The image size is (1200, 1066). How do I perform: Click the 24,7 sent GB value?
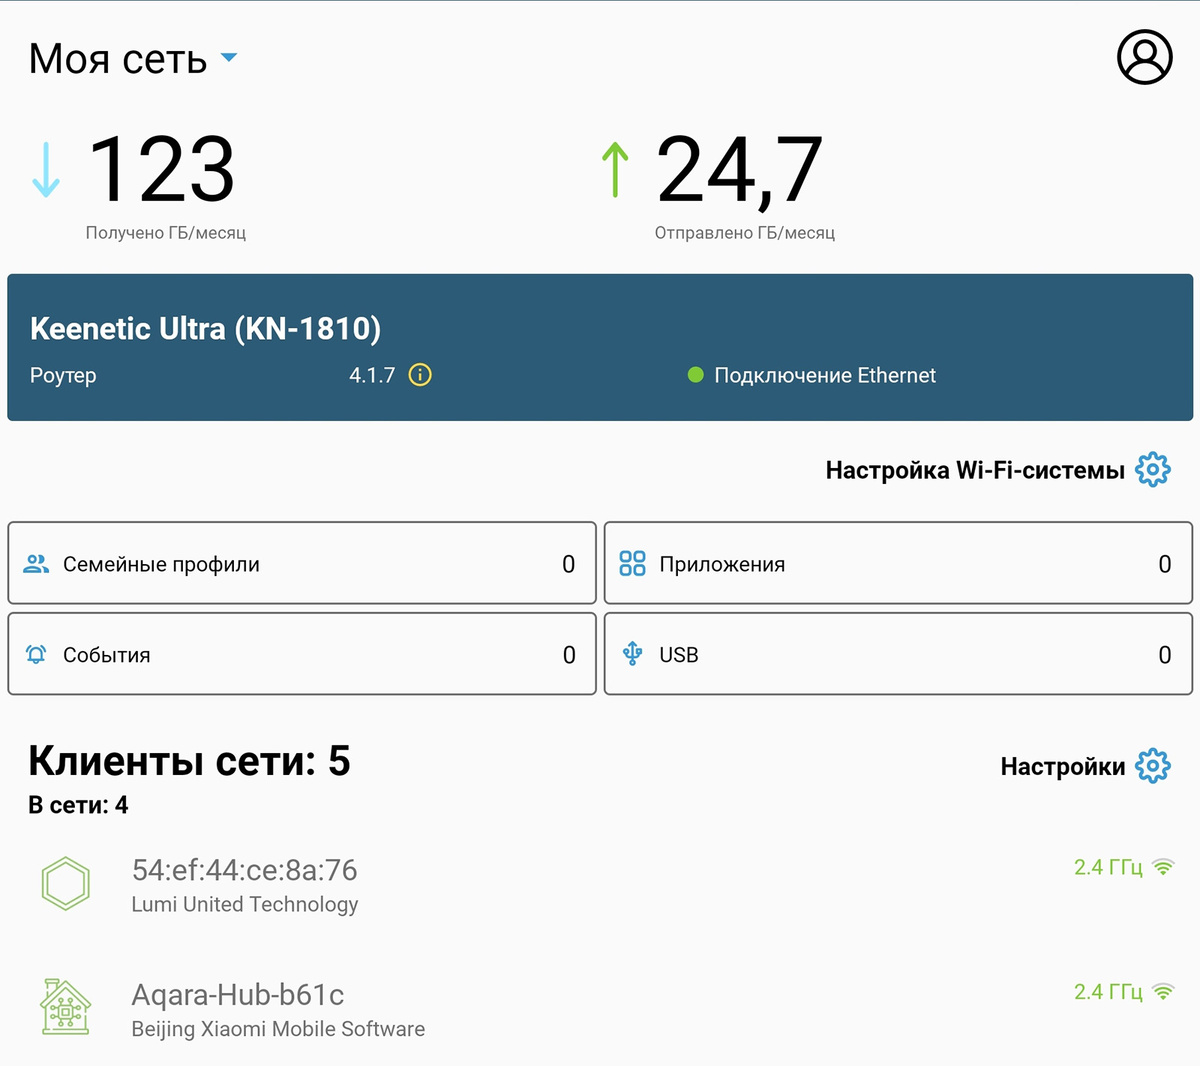(x=739, y=172)
